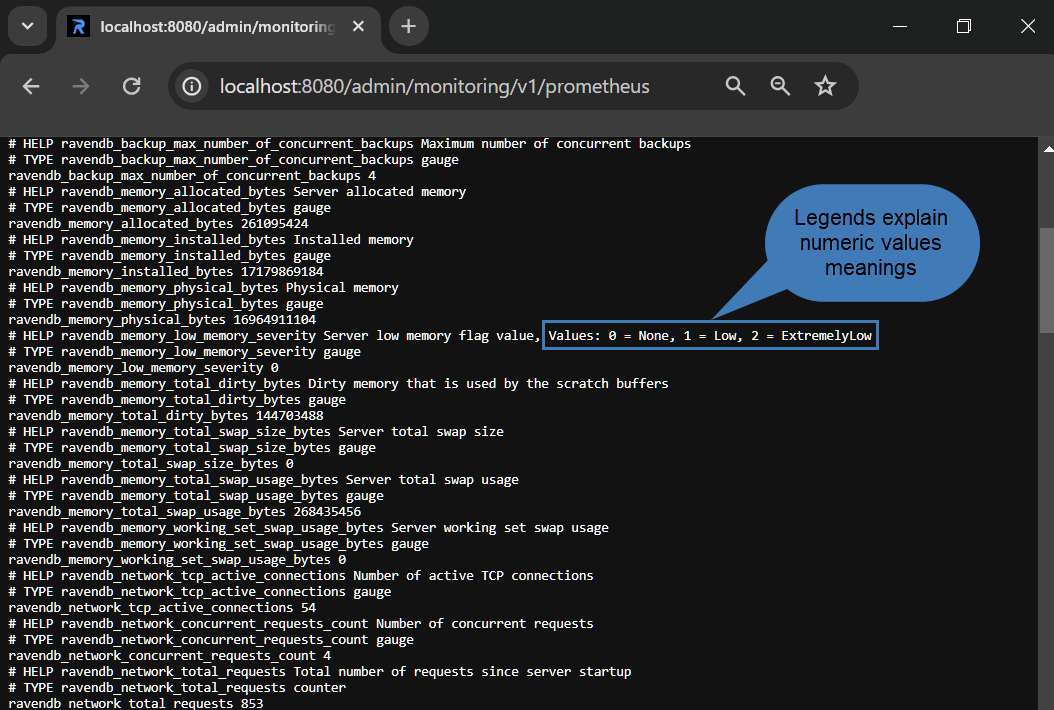Click the legend 'Values: 0 = None, 1 = Low'
Viewport: 1054px width, 710px height.
click(x=645, y=336)
